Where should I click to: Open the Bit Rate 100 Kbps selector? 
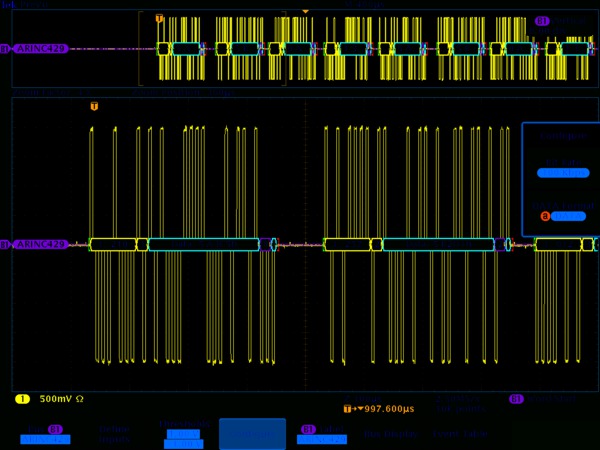pyautogui.click(x=562, y=173)
